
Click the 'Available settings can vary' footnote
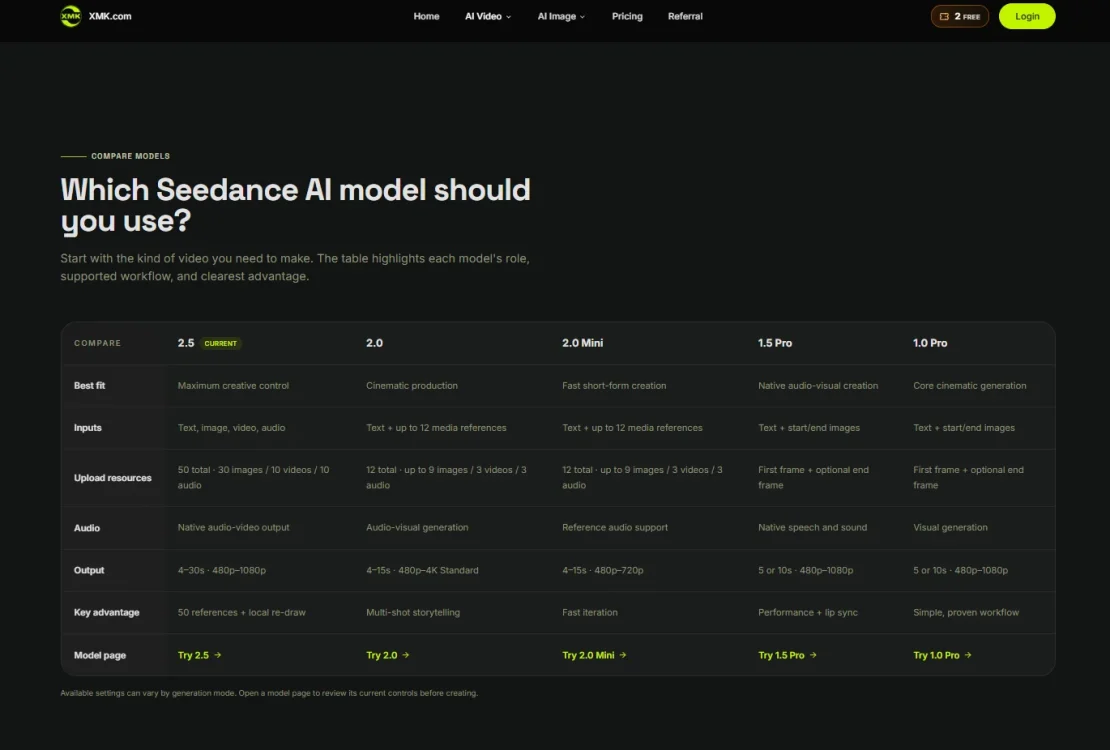pos(269,693)
